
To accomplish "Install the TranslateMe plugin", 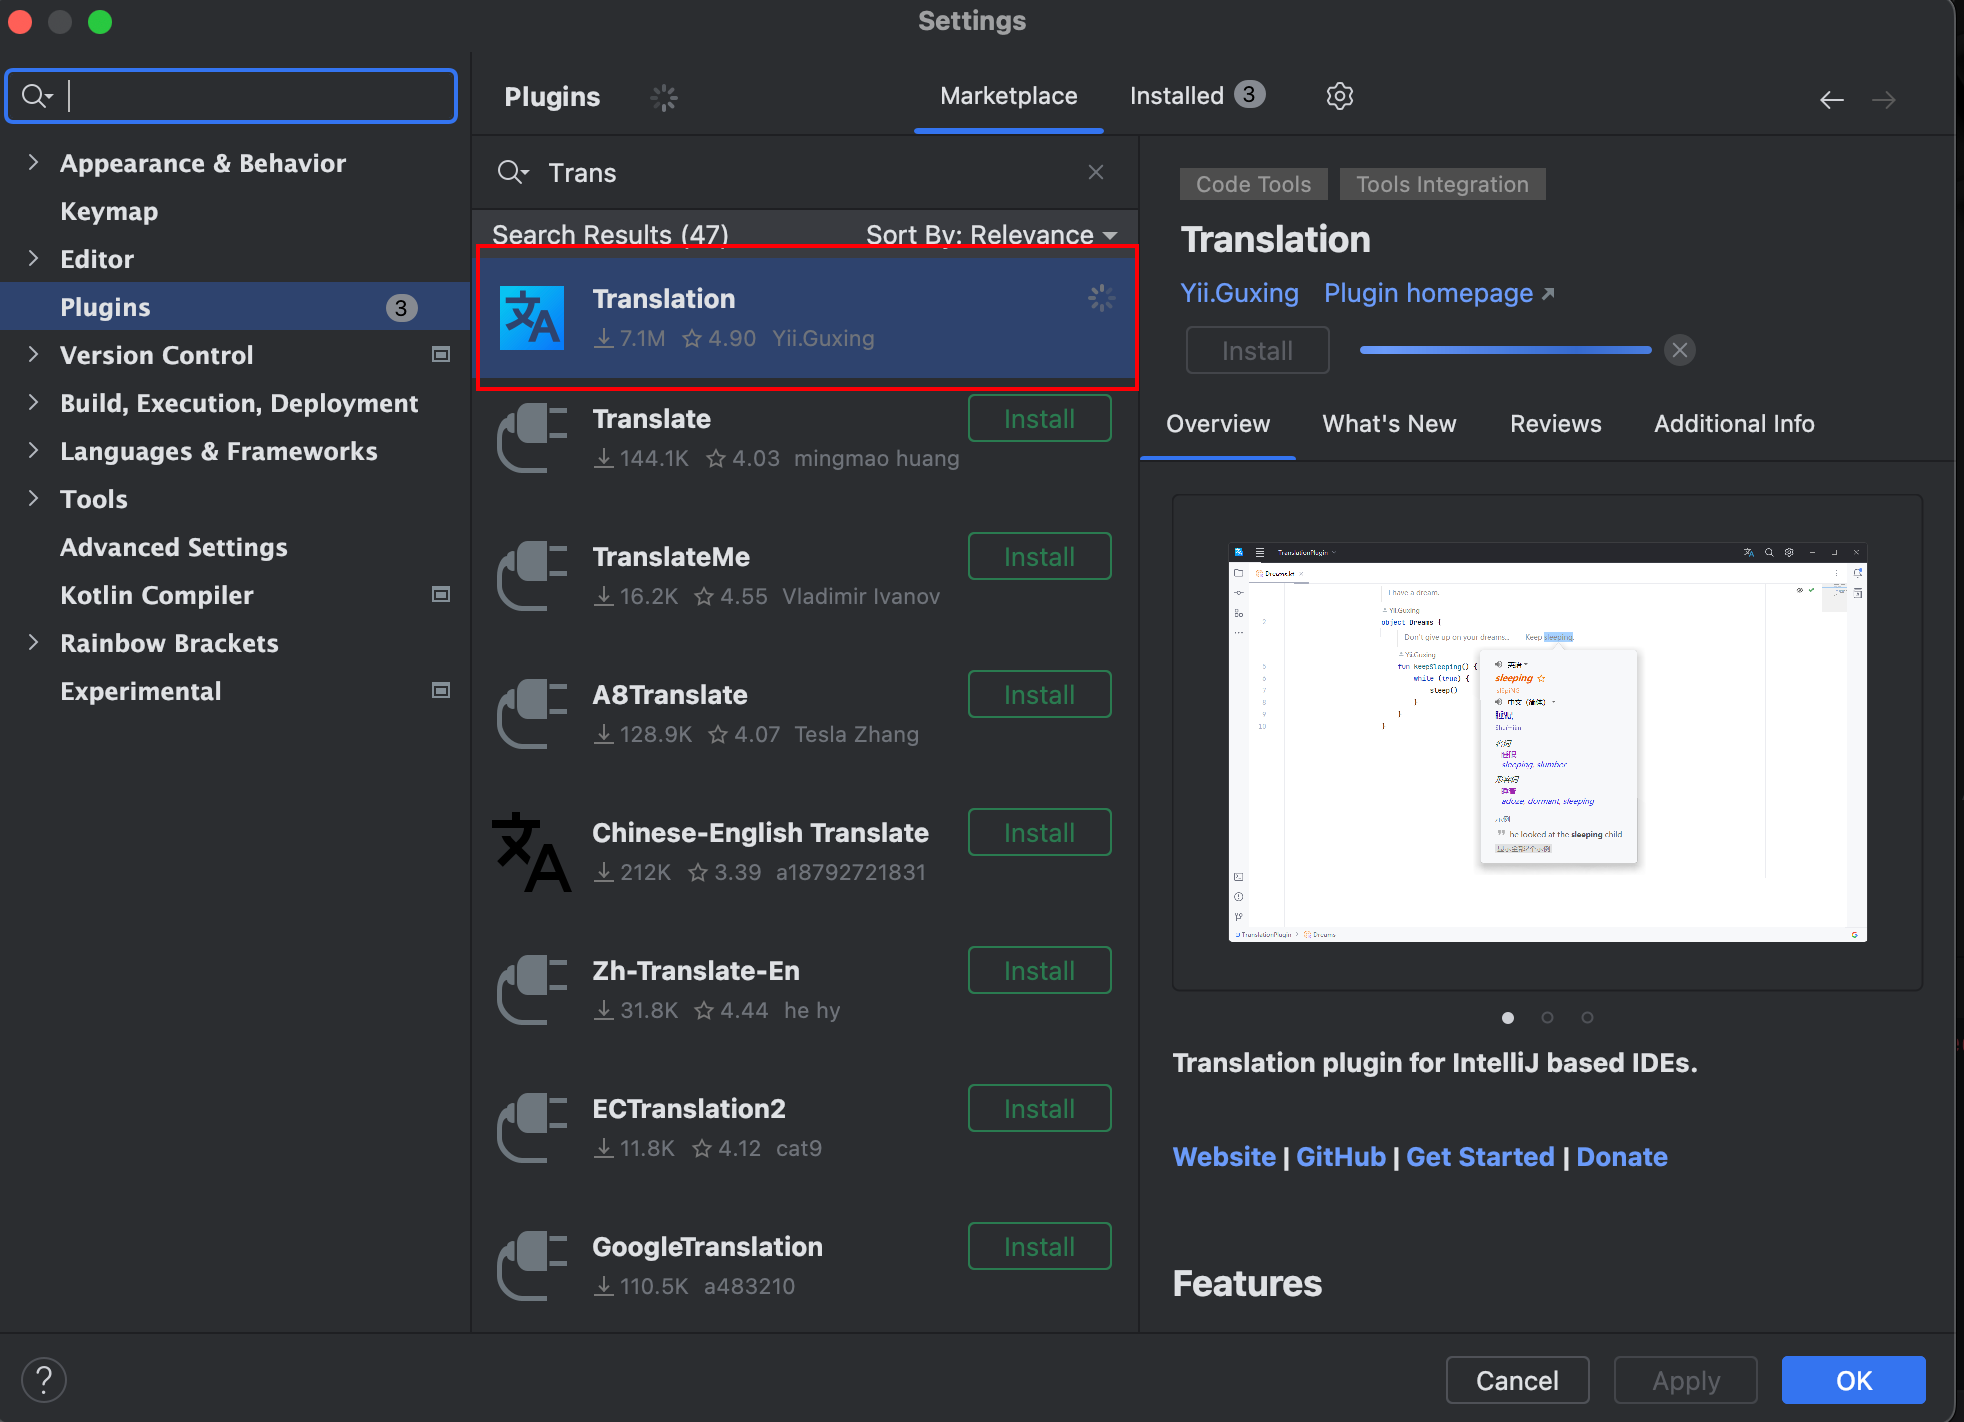I will coord(1039,557).
